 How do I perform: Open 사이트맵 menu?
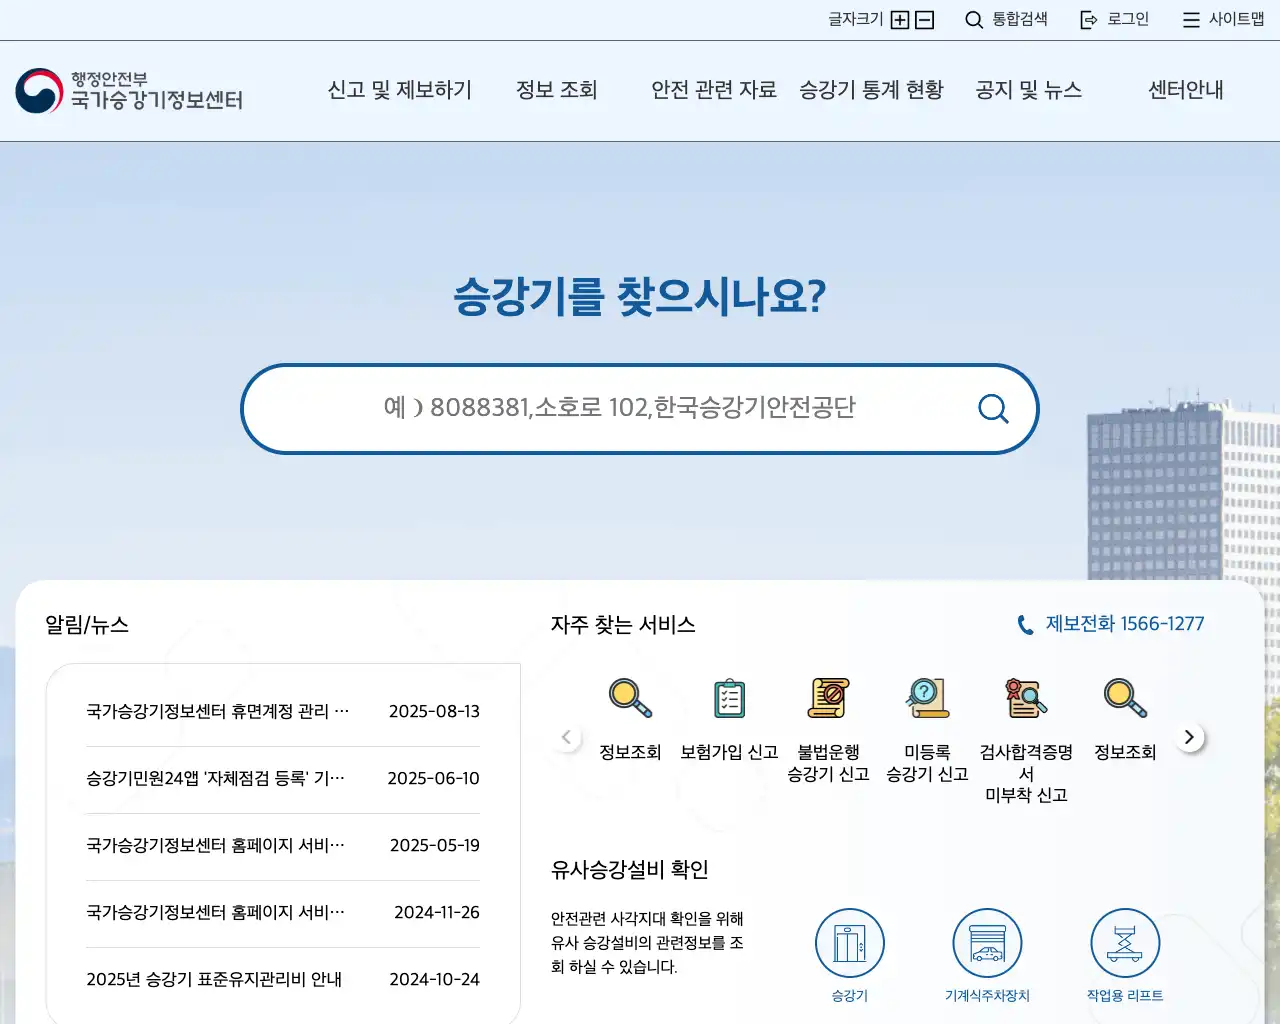coord(1223,19)
